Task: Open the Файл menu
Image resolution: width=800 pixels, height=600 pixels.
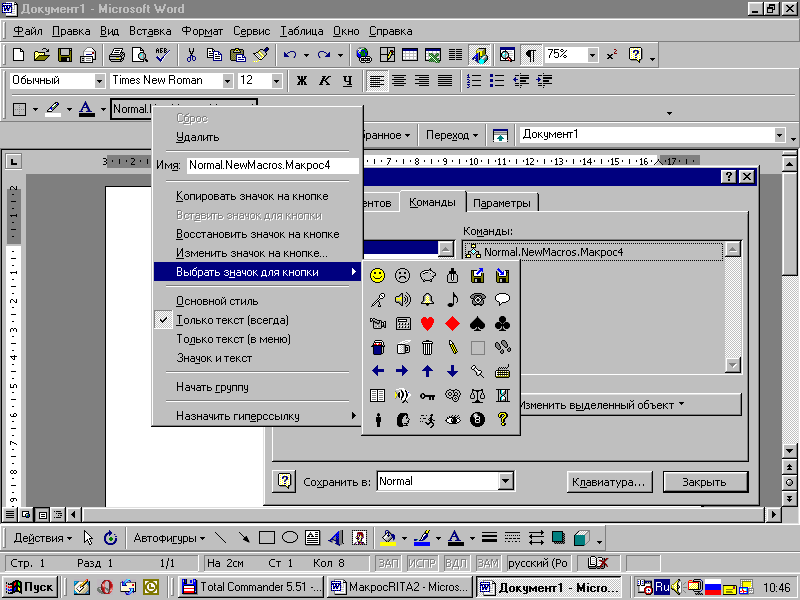Action: pyautogui.click(x=28, y=31)
